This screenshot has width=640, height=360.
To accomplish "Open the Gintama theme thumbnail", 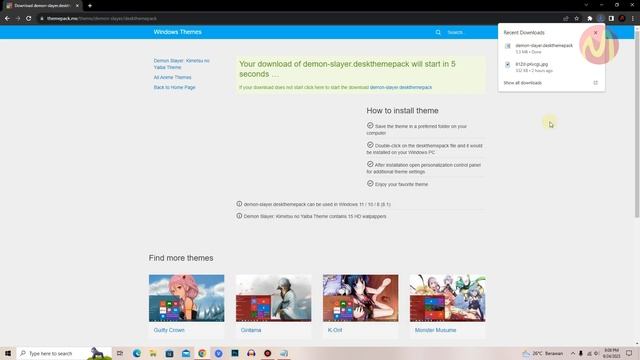I will coord(273,298).
